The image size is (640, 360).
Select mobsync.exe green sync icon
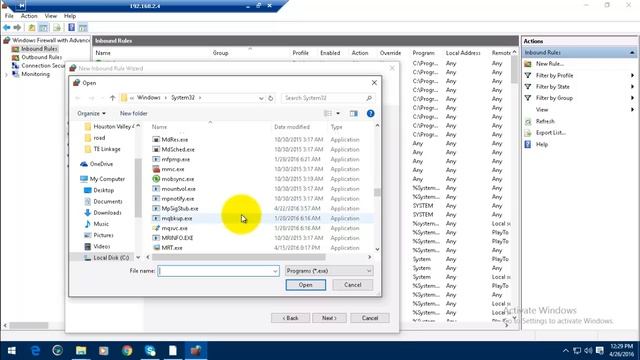click(156, 179)
